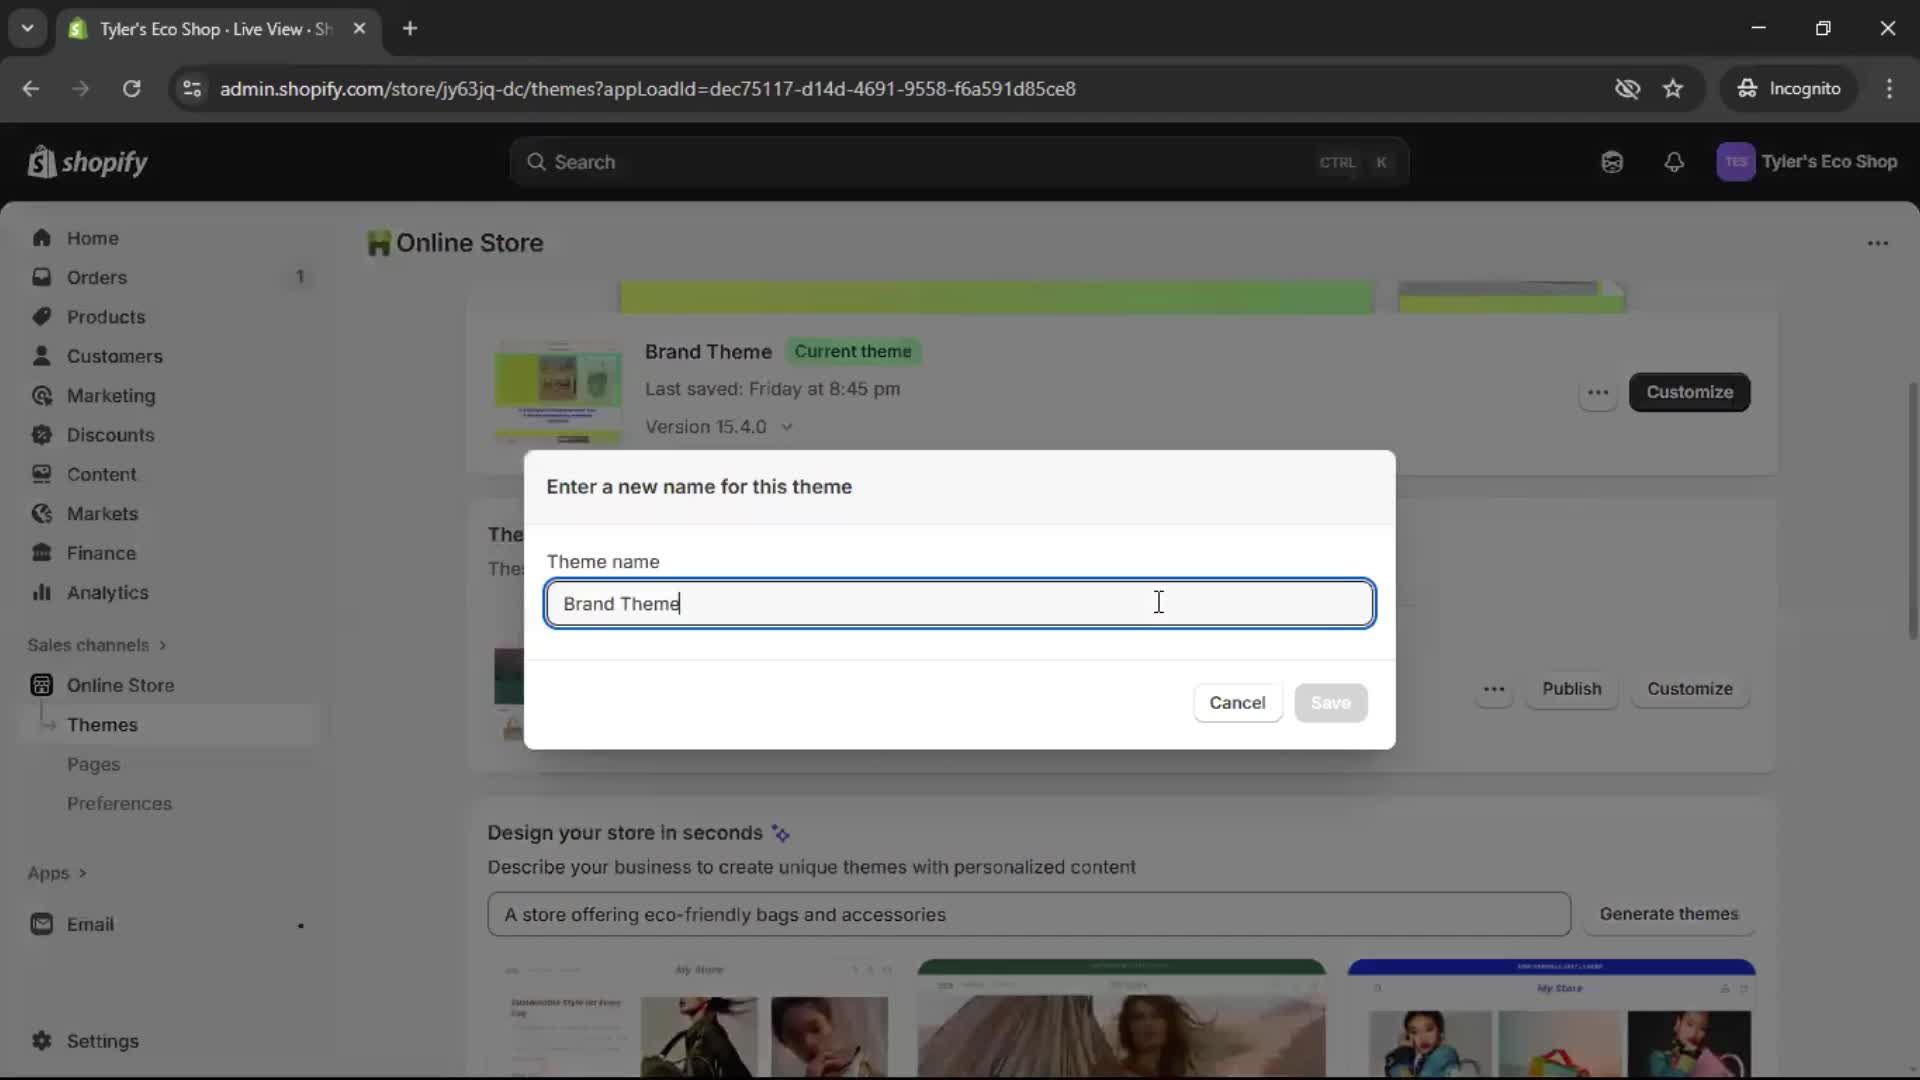Switch to the Themes sidebar item
This screenshot has width=1920, height=1080.
(104, 724)
